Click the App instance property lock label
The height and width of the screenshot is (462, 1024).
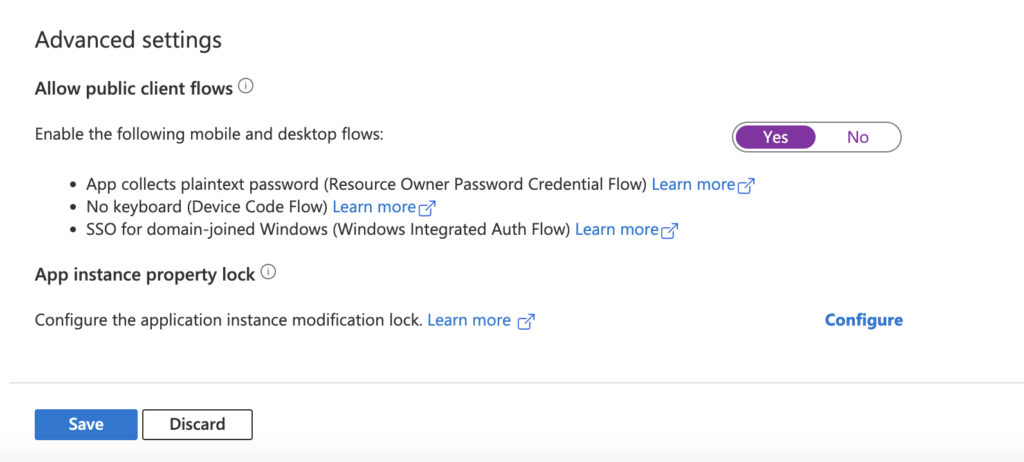point(145,275)
